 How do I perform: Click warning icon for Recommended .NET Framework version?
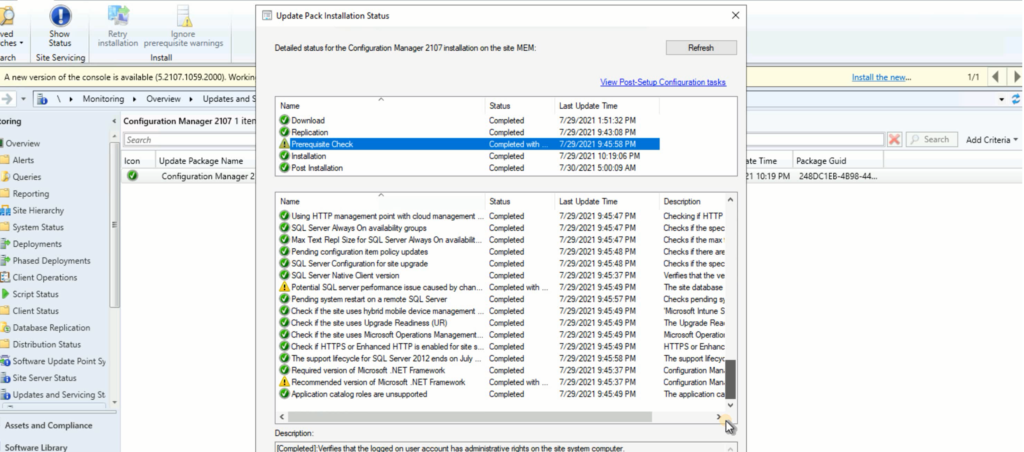[x=284, y=382]
